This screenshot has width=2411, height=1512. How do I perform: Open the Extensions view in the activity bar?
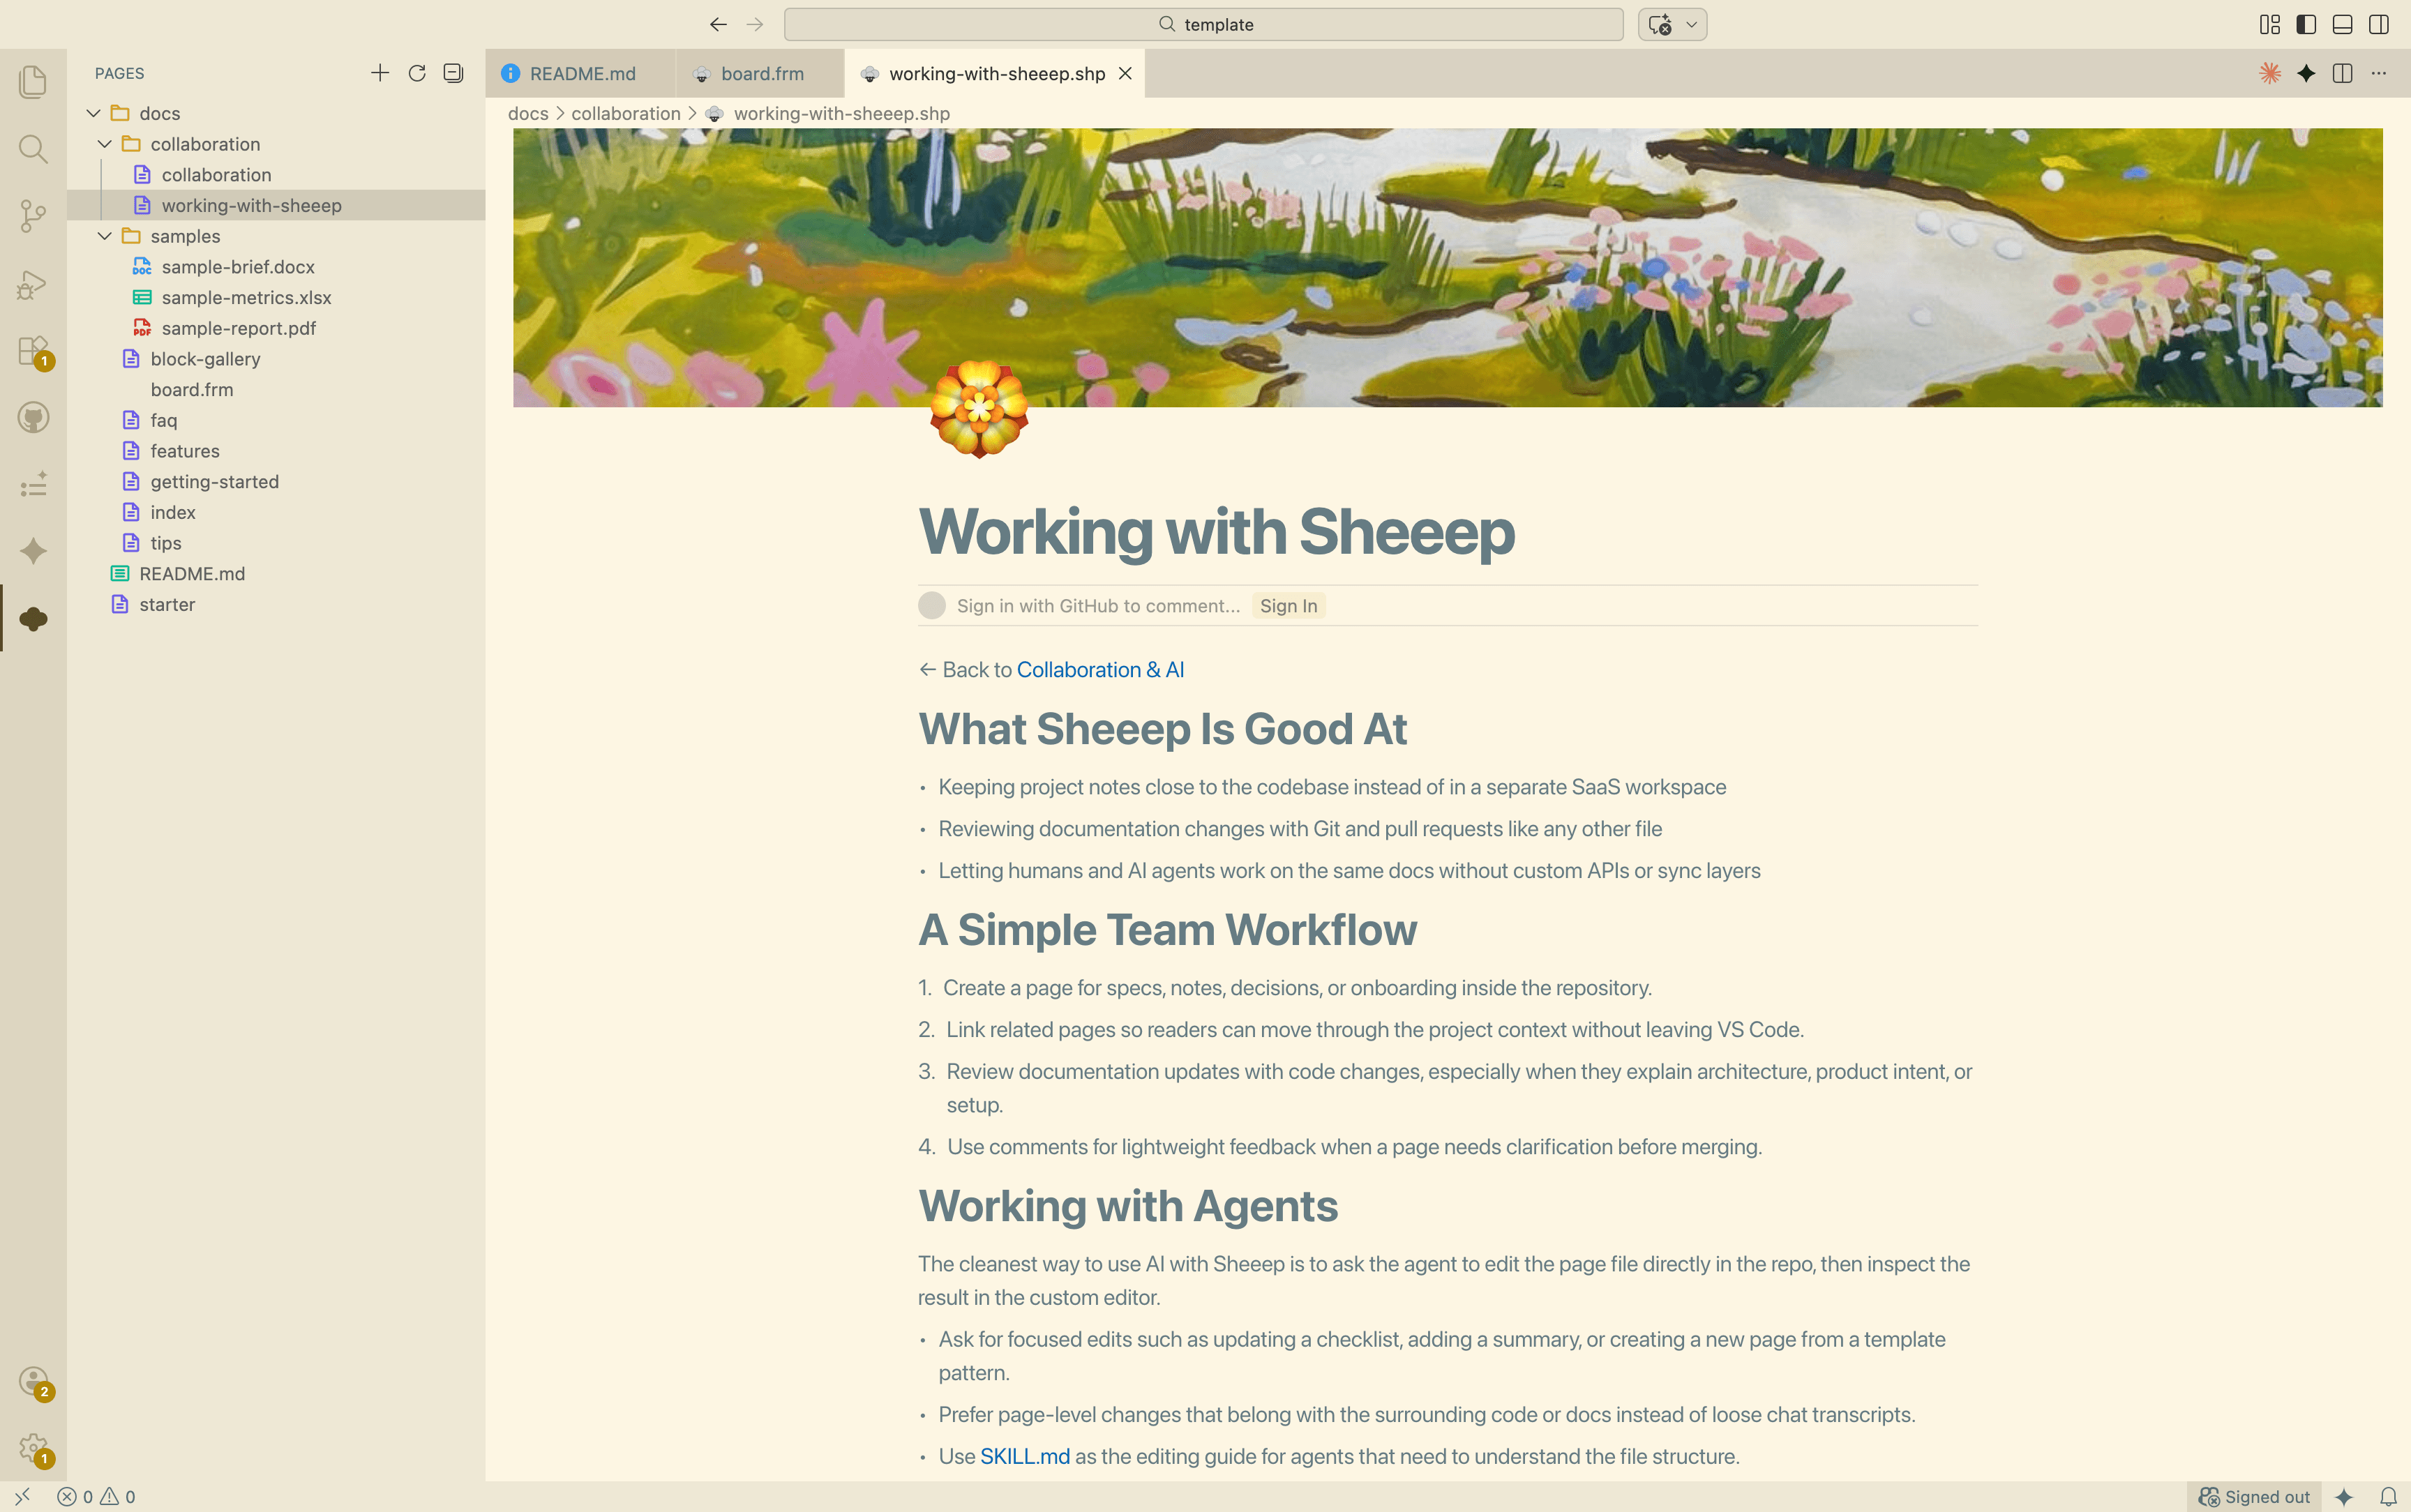[x=33, y=350]
